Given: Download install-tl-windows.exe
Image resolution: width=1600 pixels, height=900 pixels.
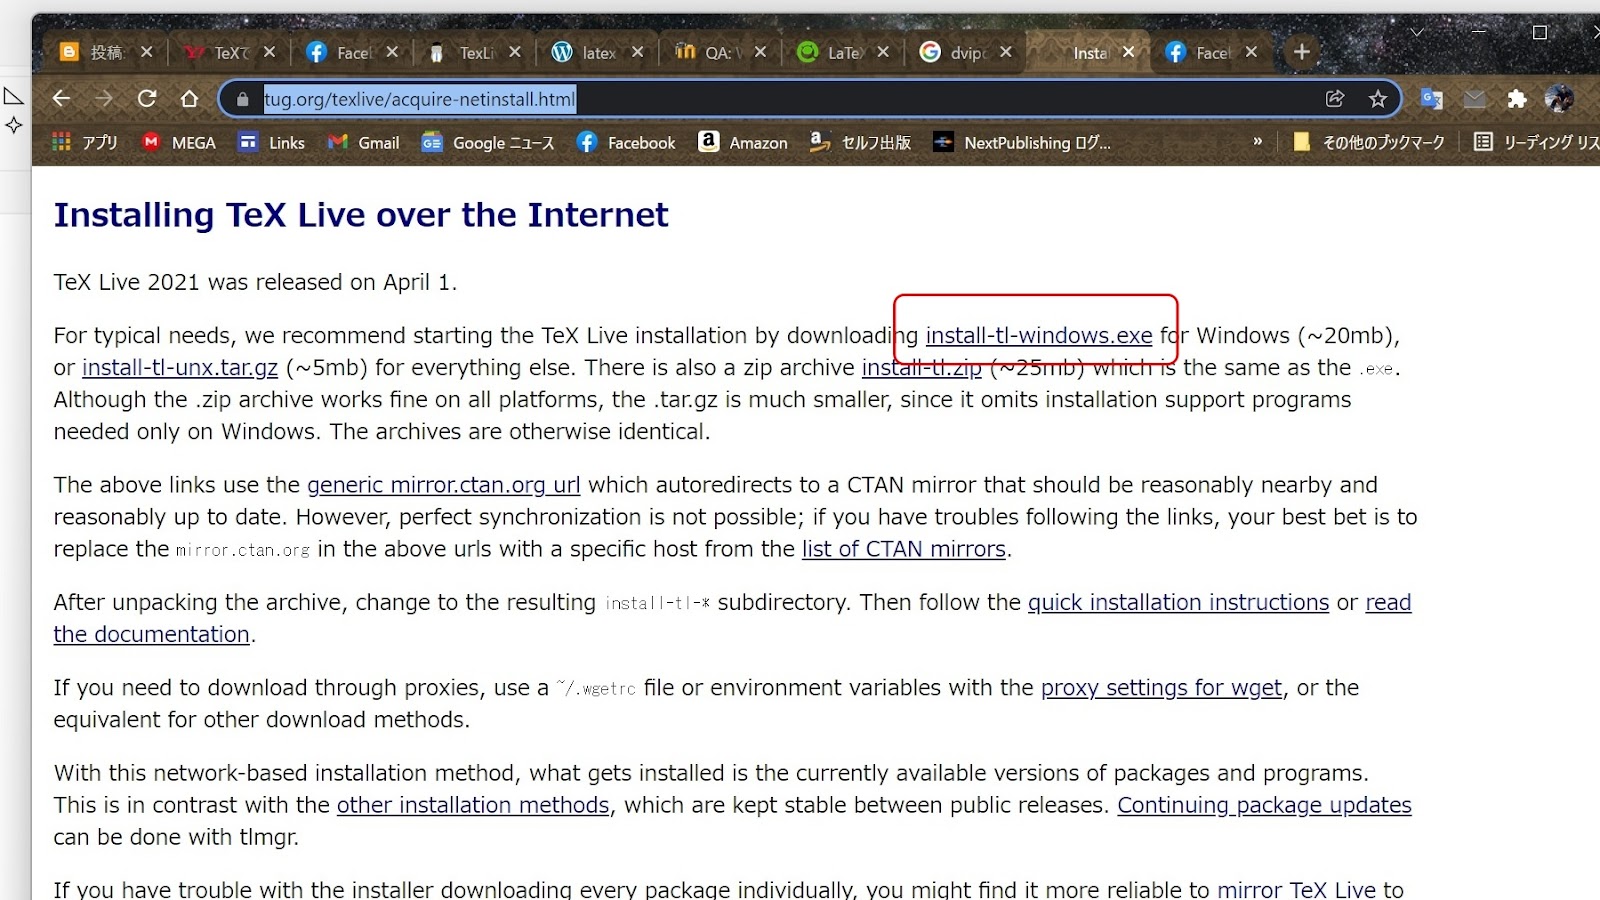Looking at the screenshot, I should coord(1039,335).
